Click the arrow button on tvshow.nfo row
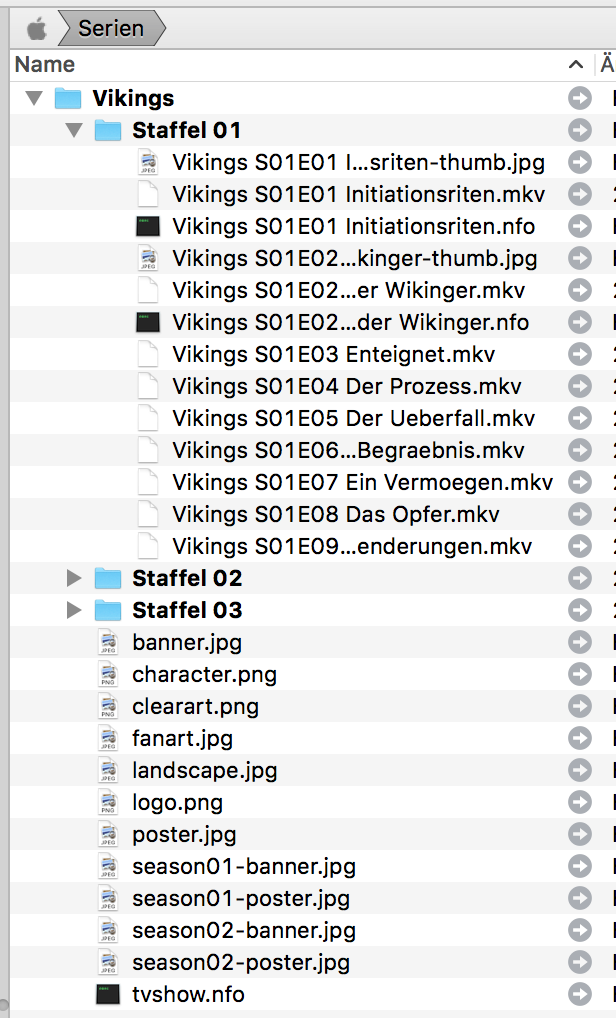 [580, 994]
